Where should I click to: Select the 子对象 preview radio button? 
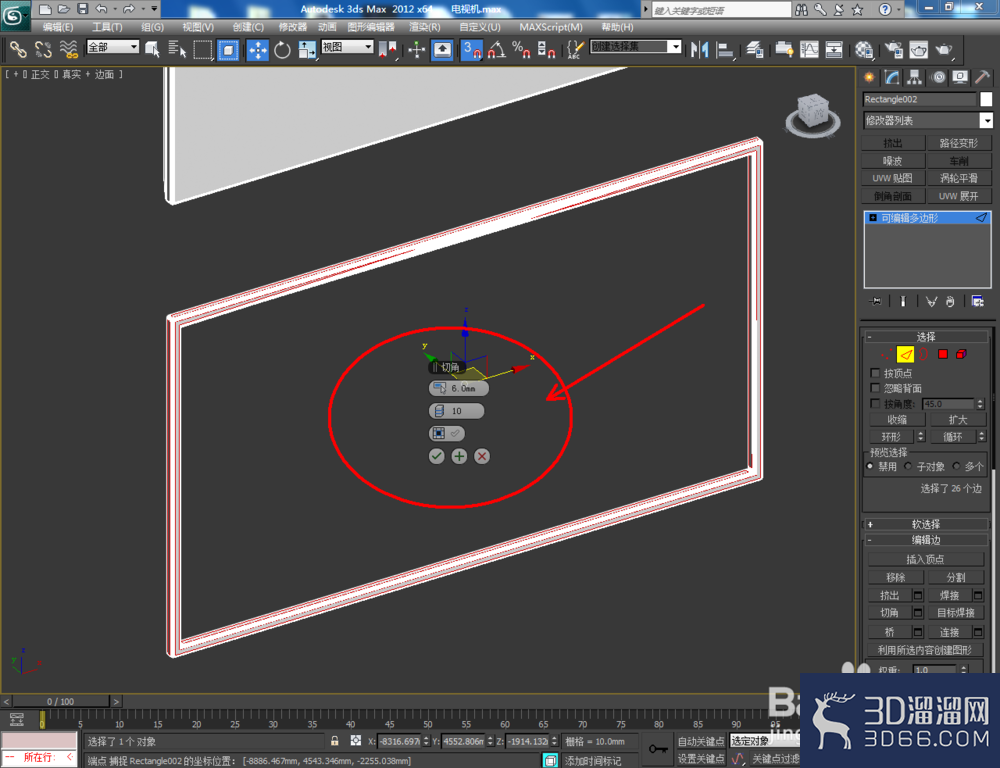pyautogui.click(x=908, y=466)
